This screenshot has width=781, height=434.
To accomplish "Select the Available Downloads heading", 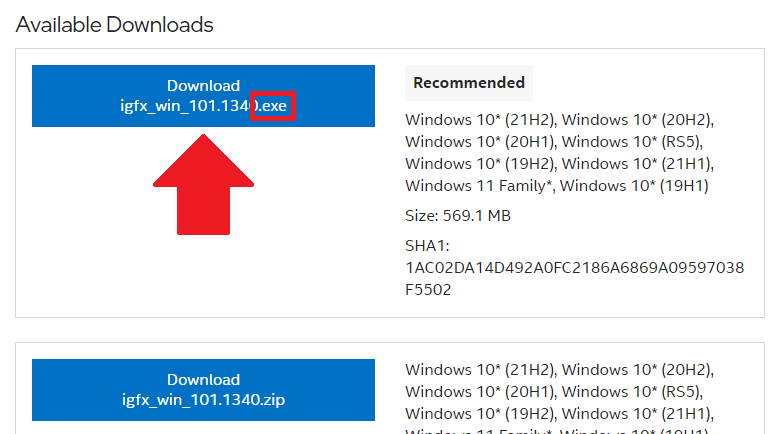I will (115, 24).
